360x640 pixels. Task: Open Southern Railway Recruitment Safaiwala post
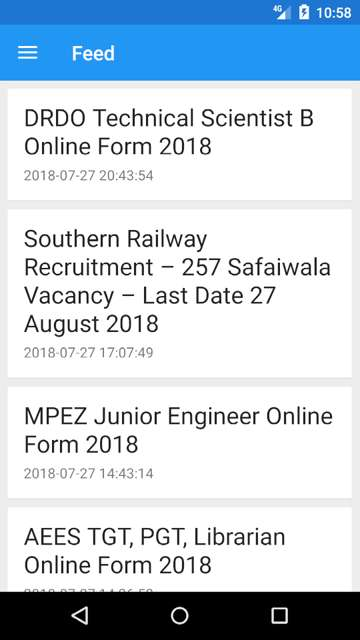(x=180, y=293)
